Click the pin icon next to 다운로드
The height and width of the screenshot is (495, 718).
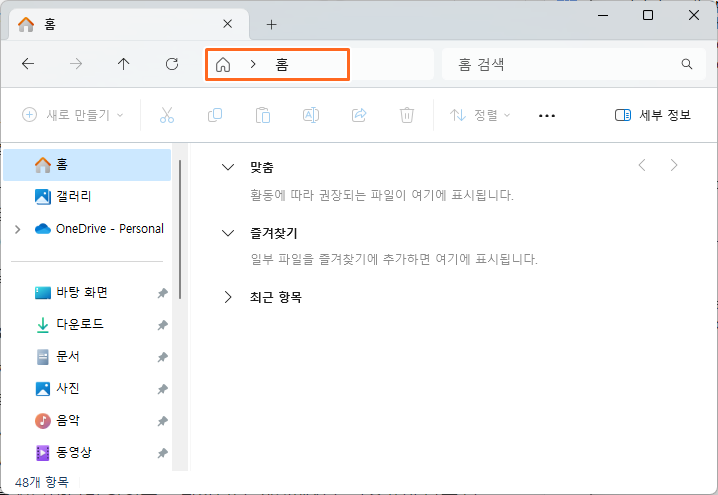[x=163, y=325]
